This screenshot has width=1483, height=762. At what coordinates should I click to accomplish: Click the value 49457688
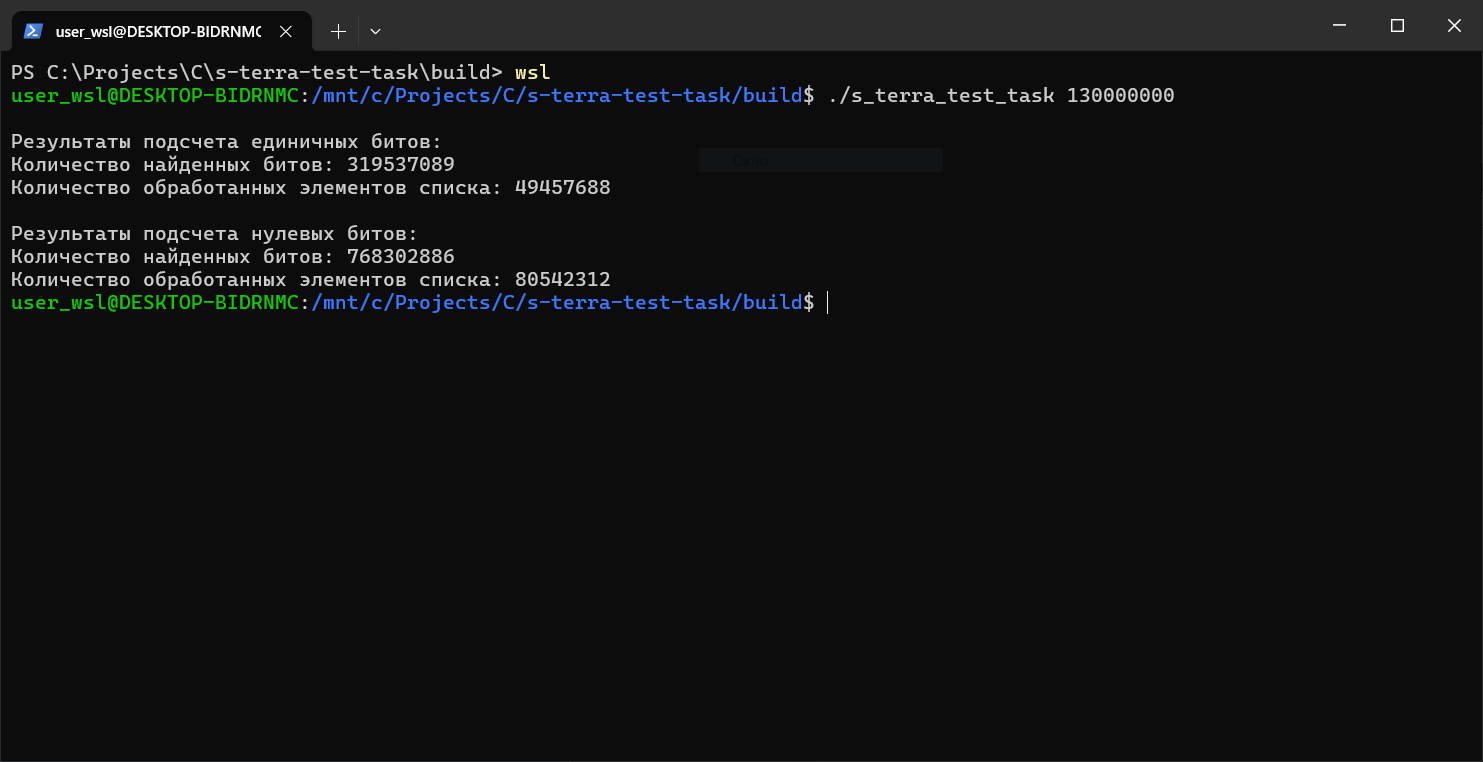563,188
